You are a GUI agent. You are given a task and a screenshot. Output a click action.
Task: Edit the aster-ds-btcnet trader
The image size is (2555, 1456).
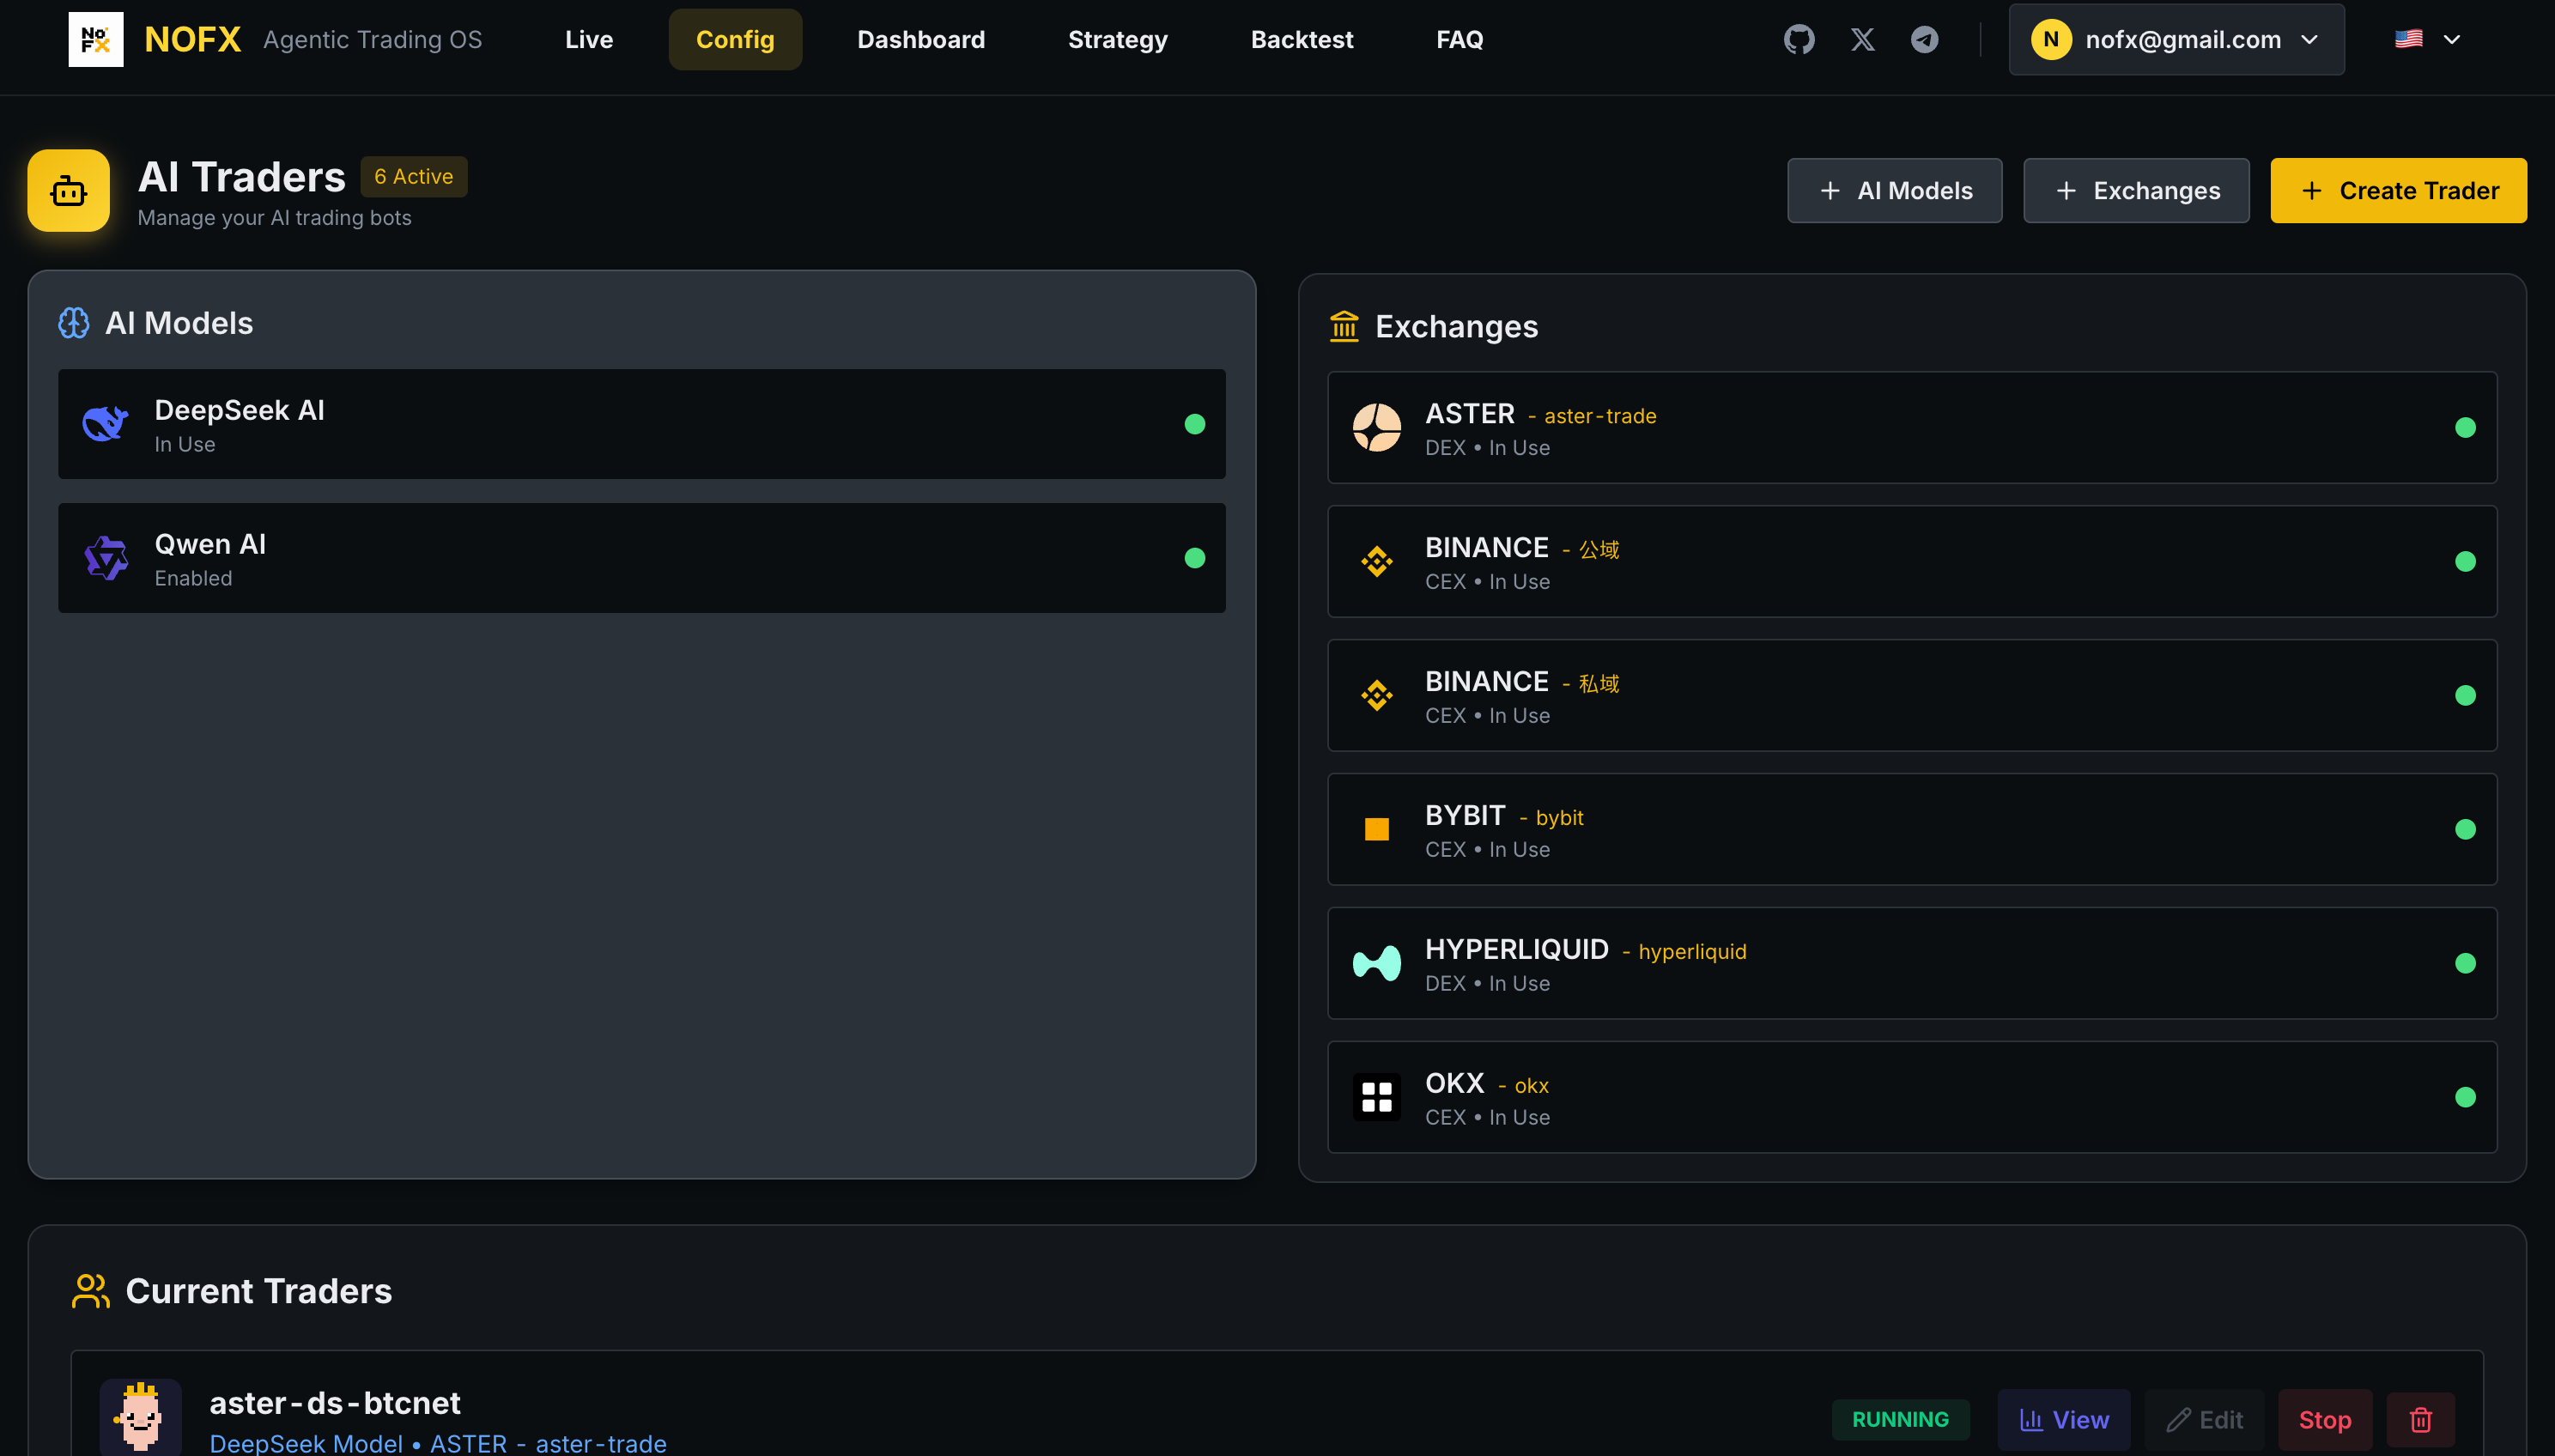click(2205, 1420)
